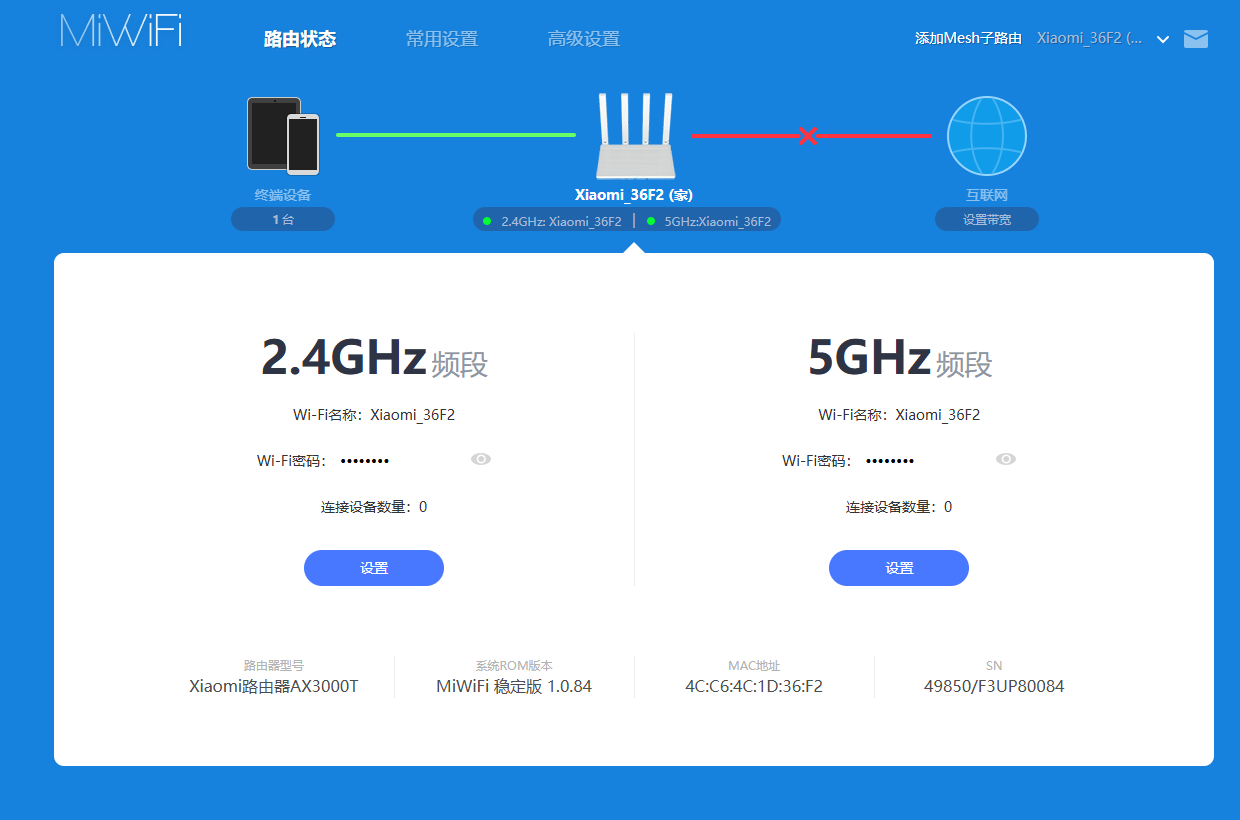The image size is (1240, 820).
Task: Click the 2.4GHz green status indicator
Action: (487, 221)
